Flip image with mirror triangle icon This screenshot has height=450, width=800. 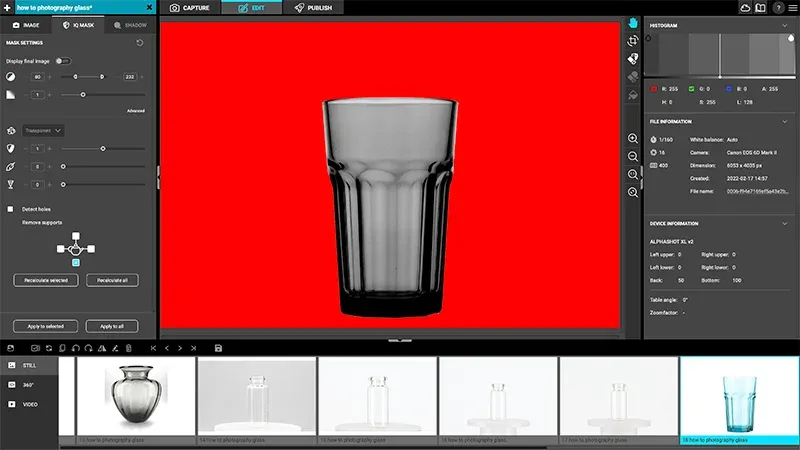tap(102, 348)
